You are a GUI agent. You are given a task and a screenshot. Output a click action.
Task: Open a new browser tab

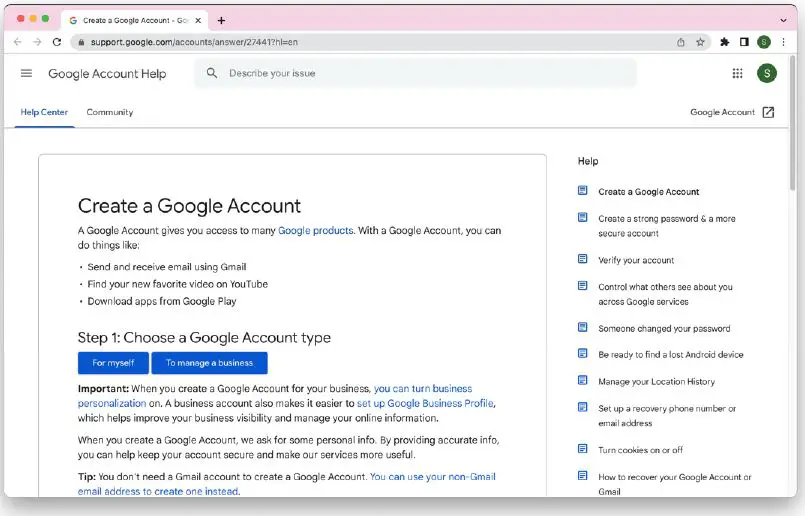tap(221, 20)
